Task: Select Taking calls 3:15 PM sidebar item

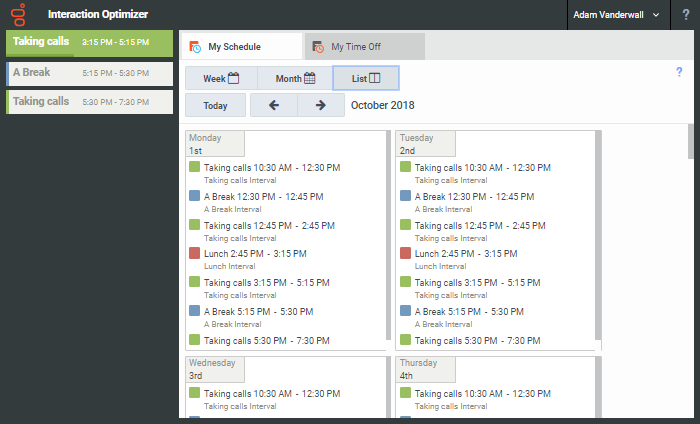Action: 90,43
